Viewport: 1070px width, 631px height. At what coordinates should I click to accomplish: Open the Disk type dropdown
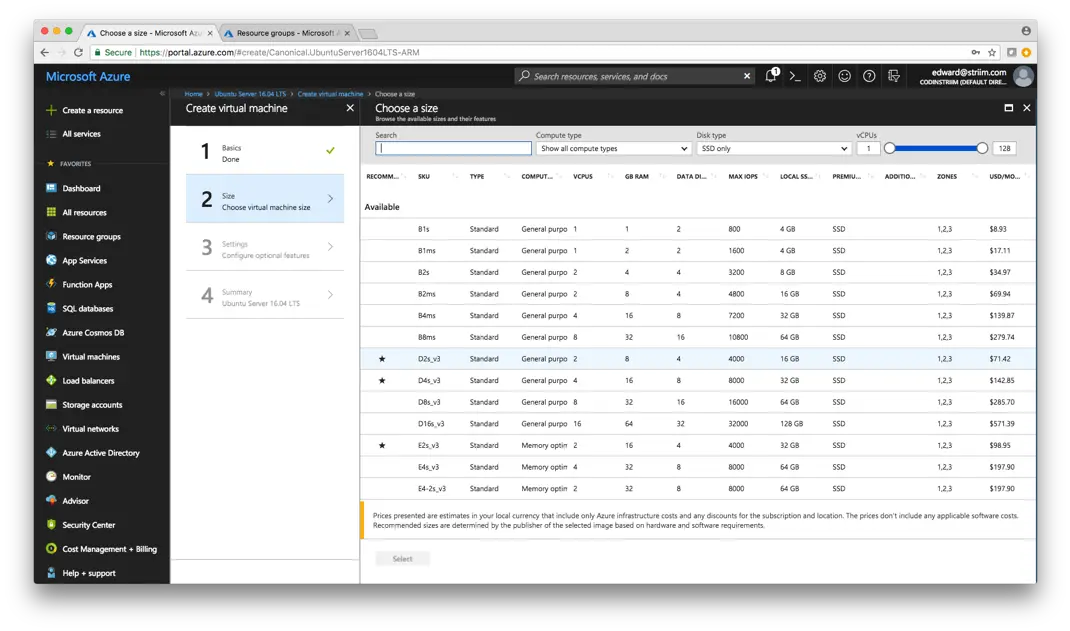pos(773,149)
